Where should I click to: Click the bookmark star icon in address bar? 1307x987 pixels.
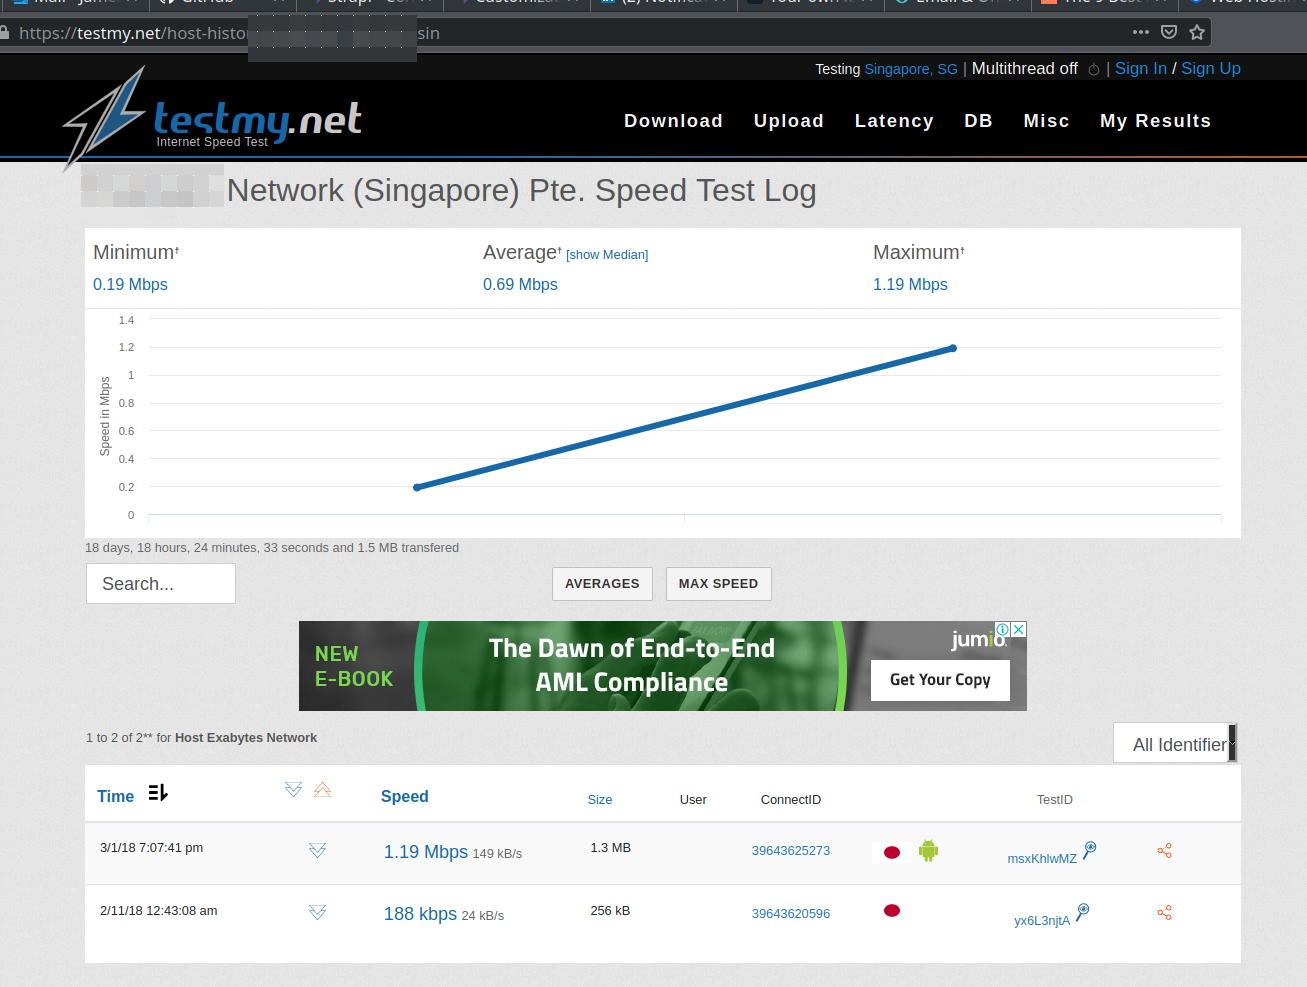[x=1197, y=32]
